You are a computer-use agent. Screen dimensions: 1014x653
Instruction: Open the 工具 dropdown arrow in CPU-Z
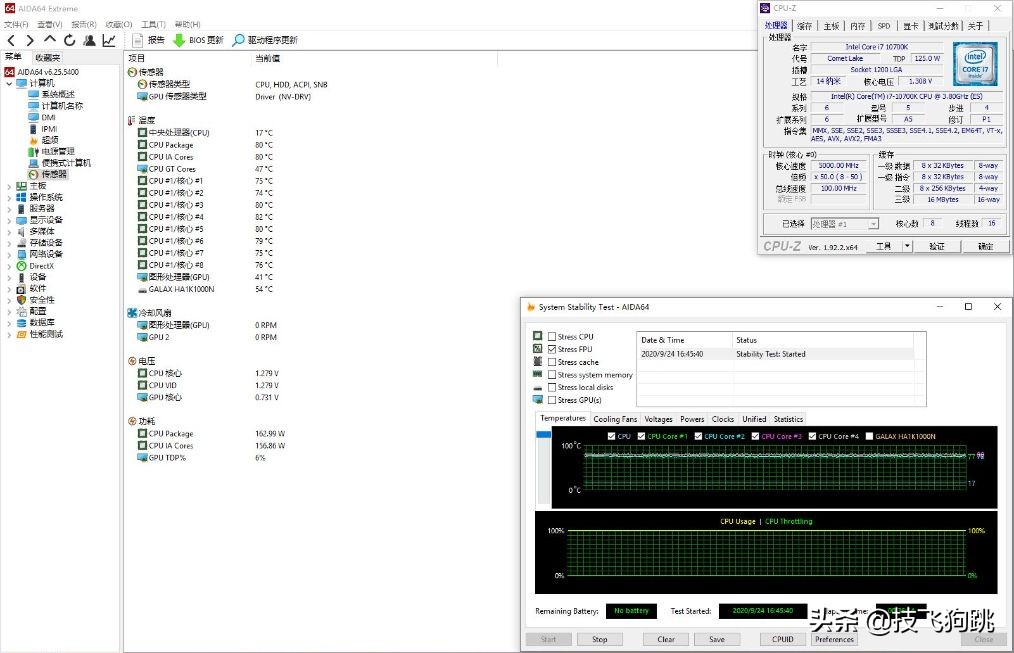point(906,245)
